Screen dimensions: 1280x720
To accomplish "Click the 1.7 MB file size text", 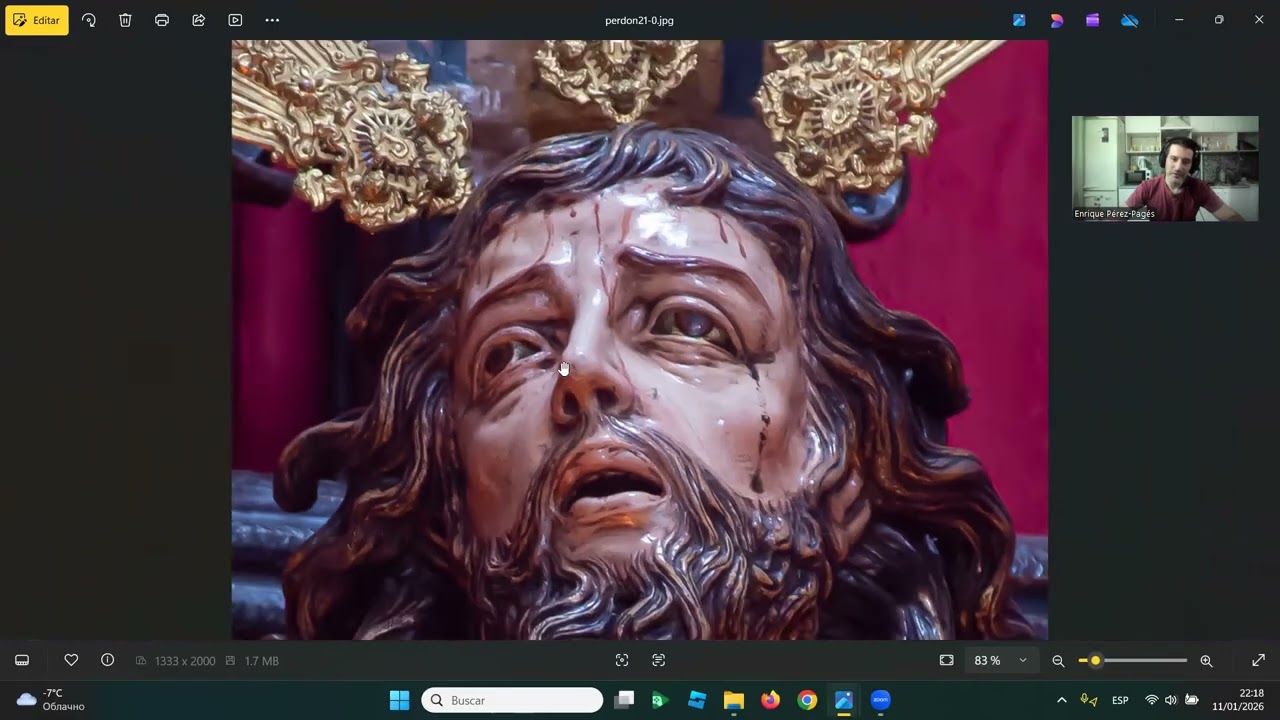I will 262,661.
